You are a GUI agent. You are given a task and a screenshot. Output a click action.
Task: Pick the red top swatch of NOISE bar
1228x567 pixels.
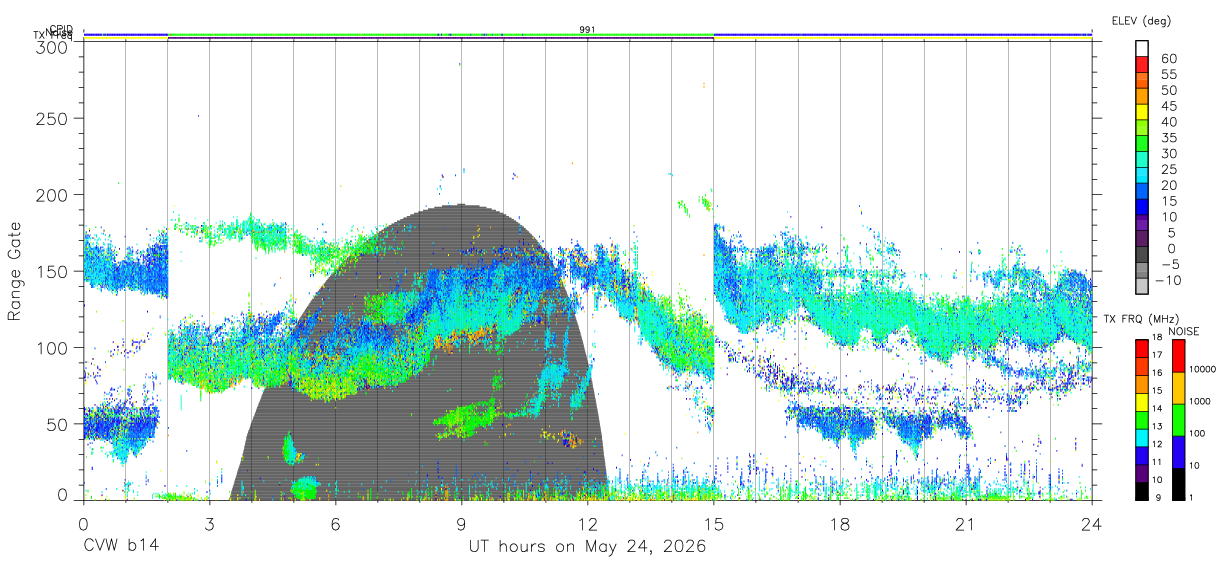click(1178, 355)
